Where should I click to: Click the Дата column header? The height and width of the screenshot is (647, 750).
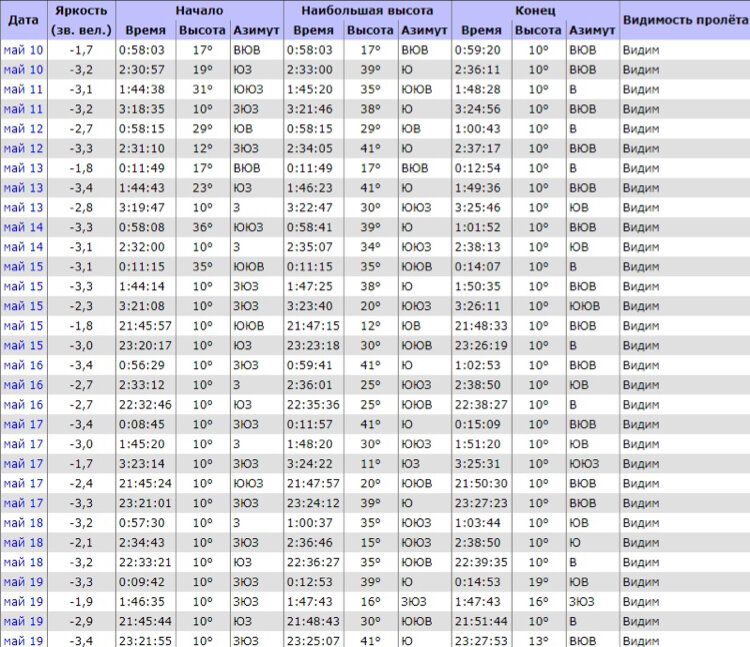23,20
